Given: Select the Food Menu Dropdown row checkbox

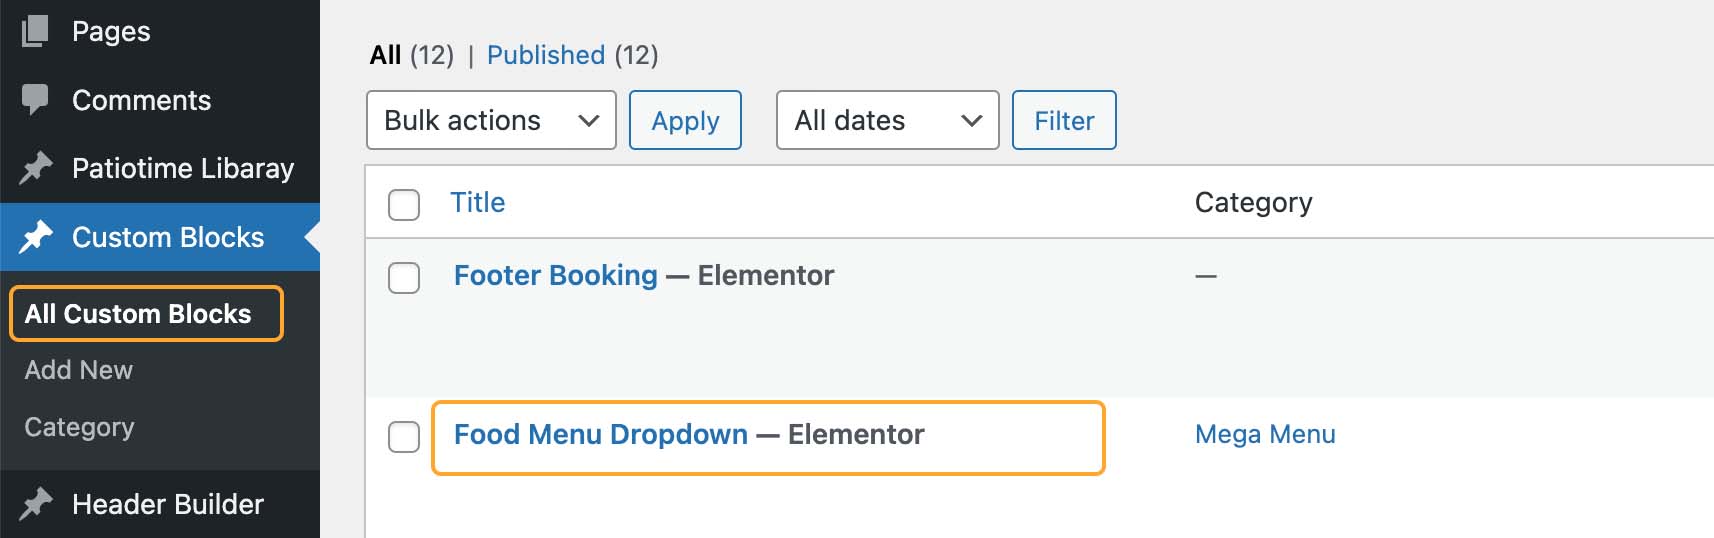Looking at the screenshot, I should coord(404,436).
